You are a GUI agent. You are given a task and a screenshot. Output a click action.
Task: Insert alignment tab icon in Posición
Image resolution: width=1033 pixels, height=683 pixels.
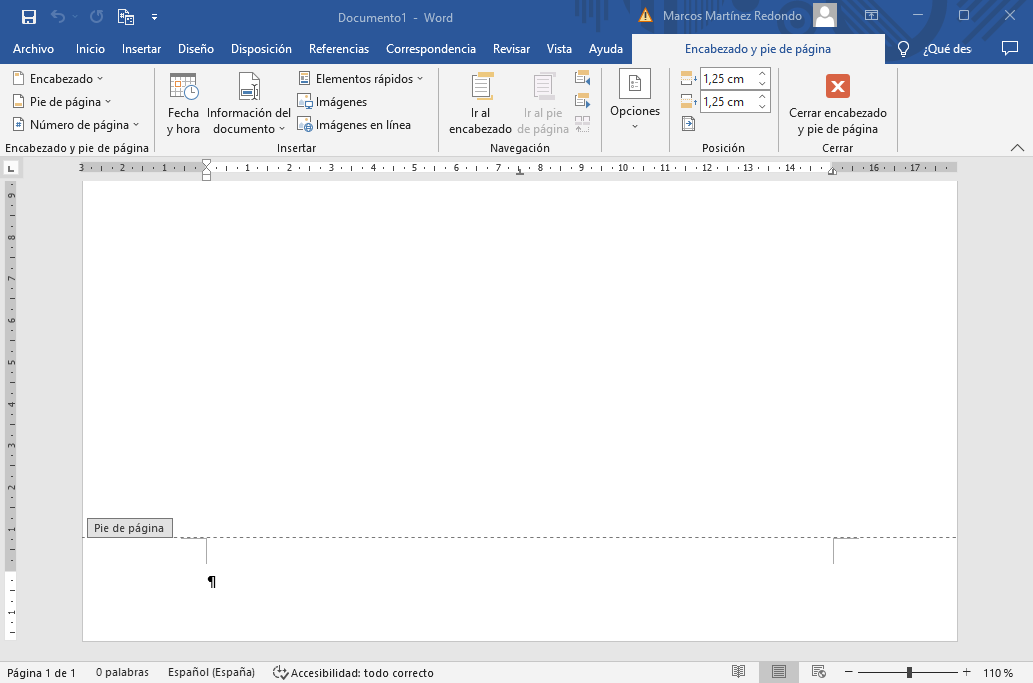click(688, 124)
